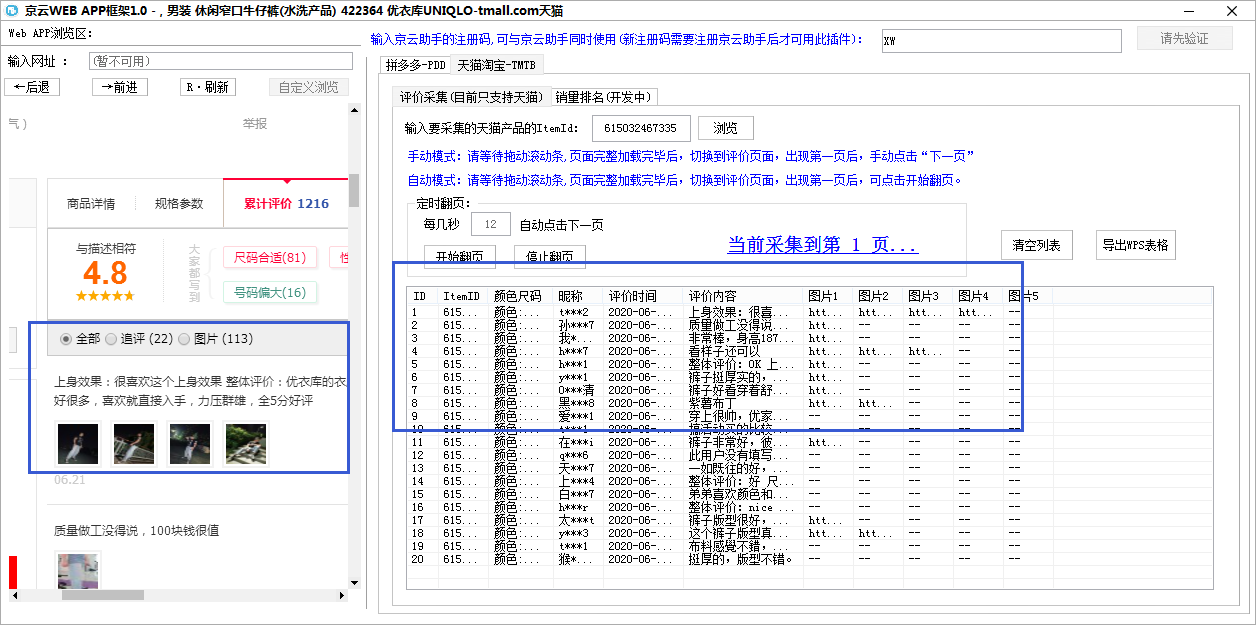The image size is (1256, 625).
Task: Focus the 输入网址 URL input field
Action: [221, 61]
